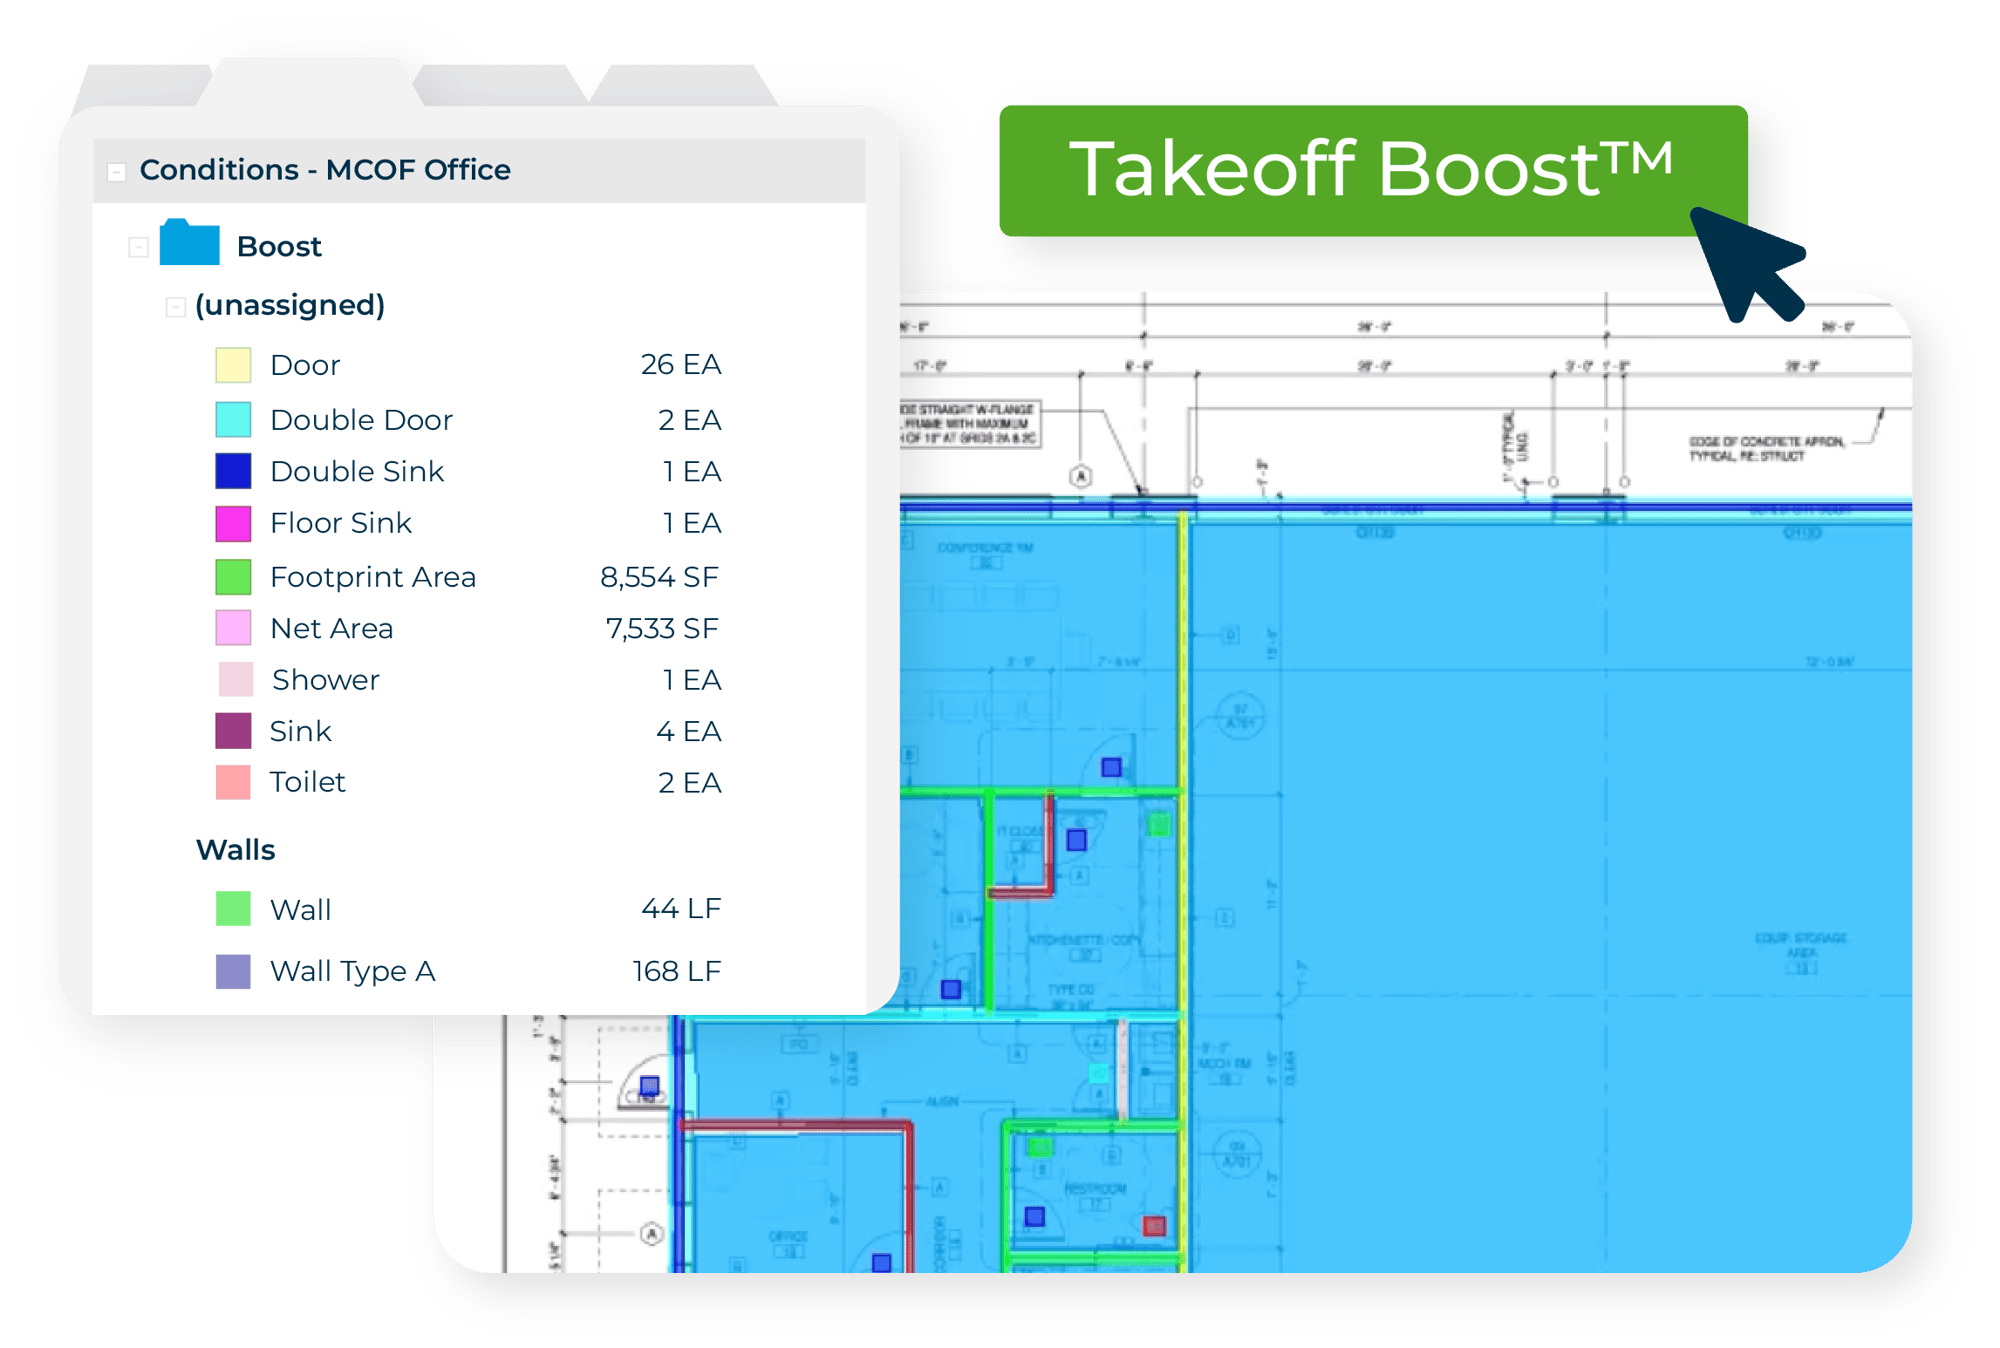Select the Double Sink condition
Image resolution: width=2000 pixels, height=1348 pixels.
click(468, 471)
